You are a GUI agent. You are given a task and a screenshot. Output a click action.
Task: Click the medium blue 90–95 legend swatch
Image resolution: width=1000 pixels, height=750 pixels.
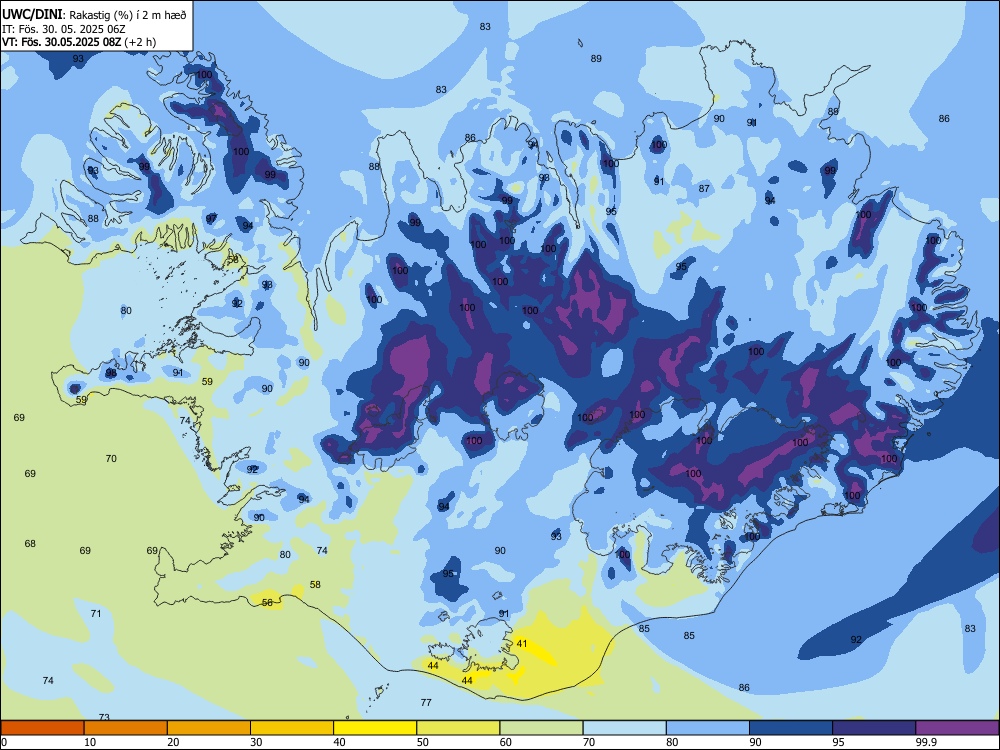click(x=791, y=728)
